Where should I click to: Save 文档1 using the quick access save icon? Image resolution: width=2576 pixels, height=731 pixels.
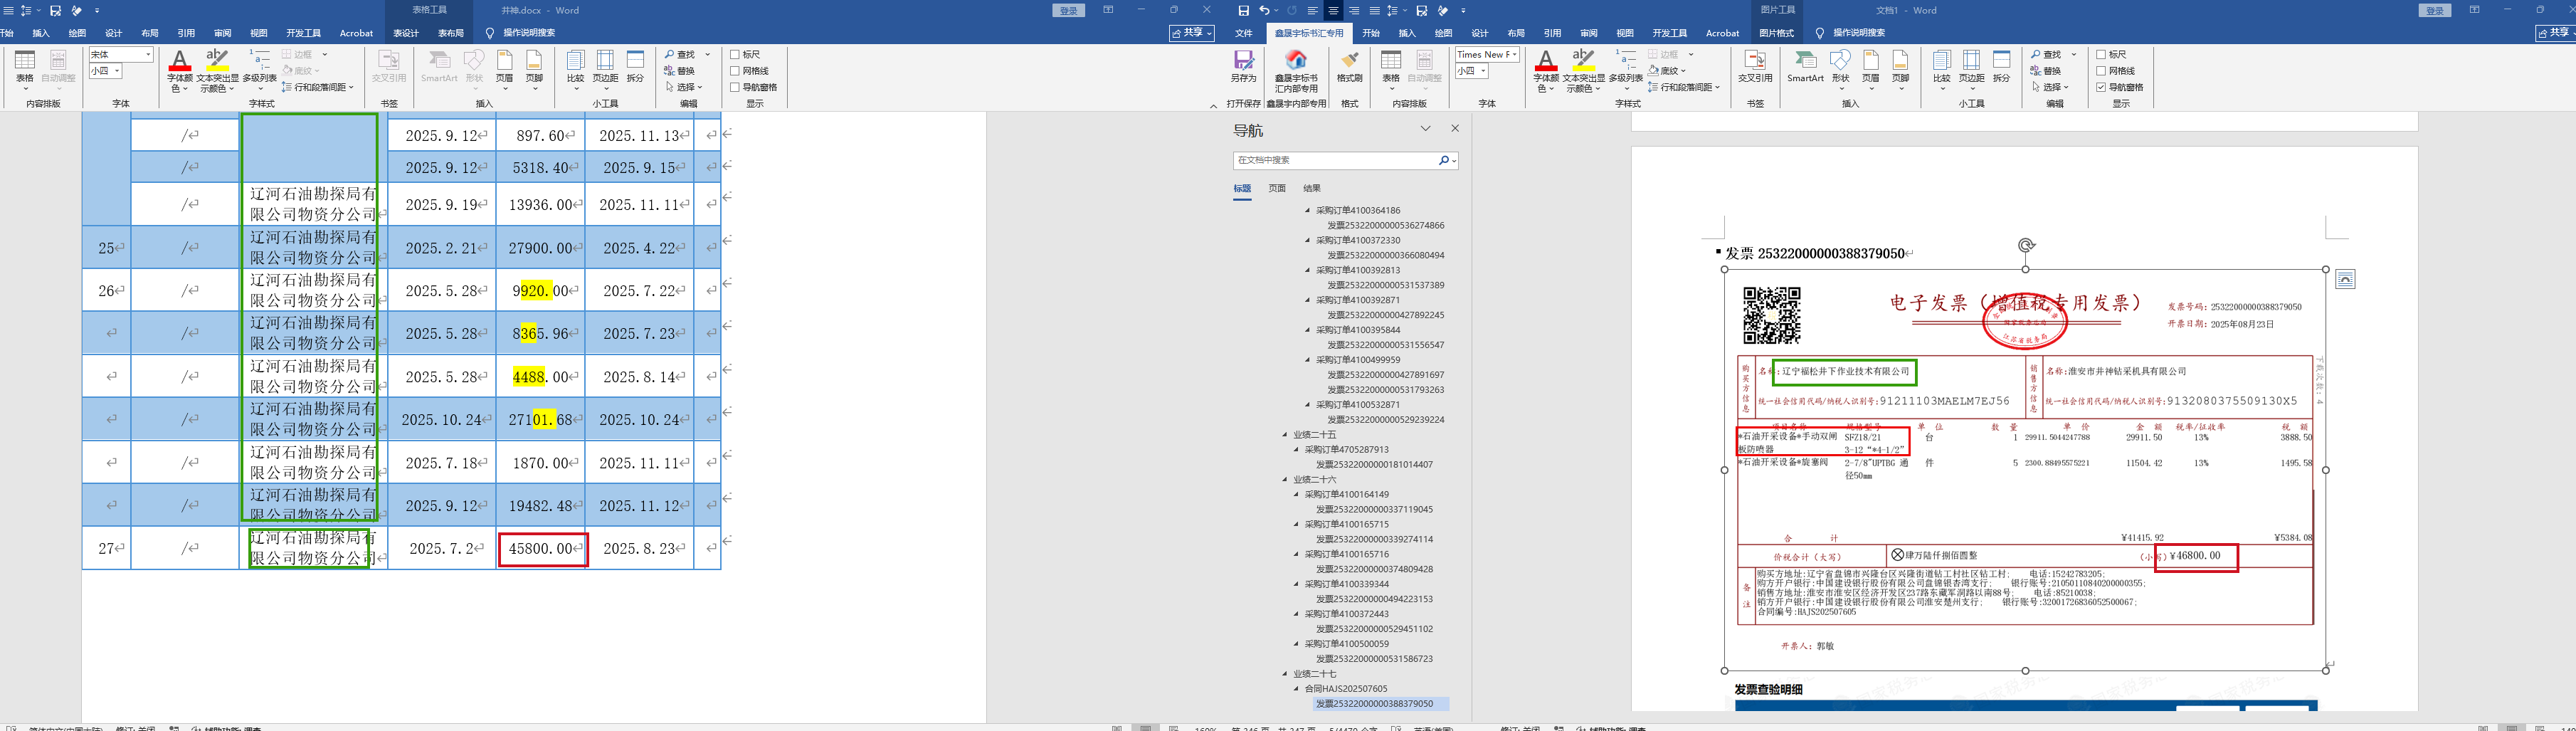(1243, 11)
